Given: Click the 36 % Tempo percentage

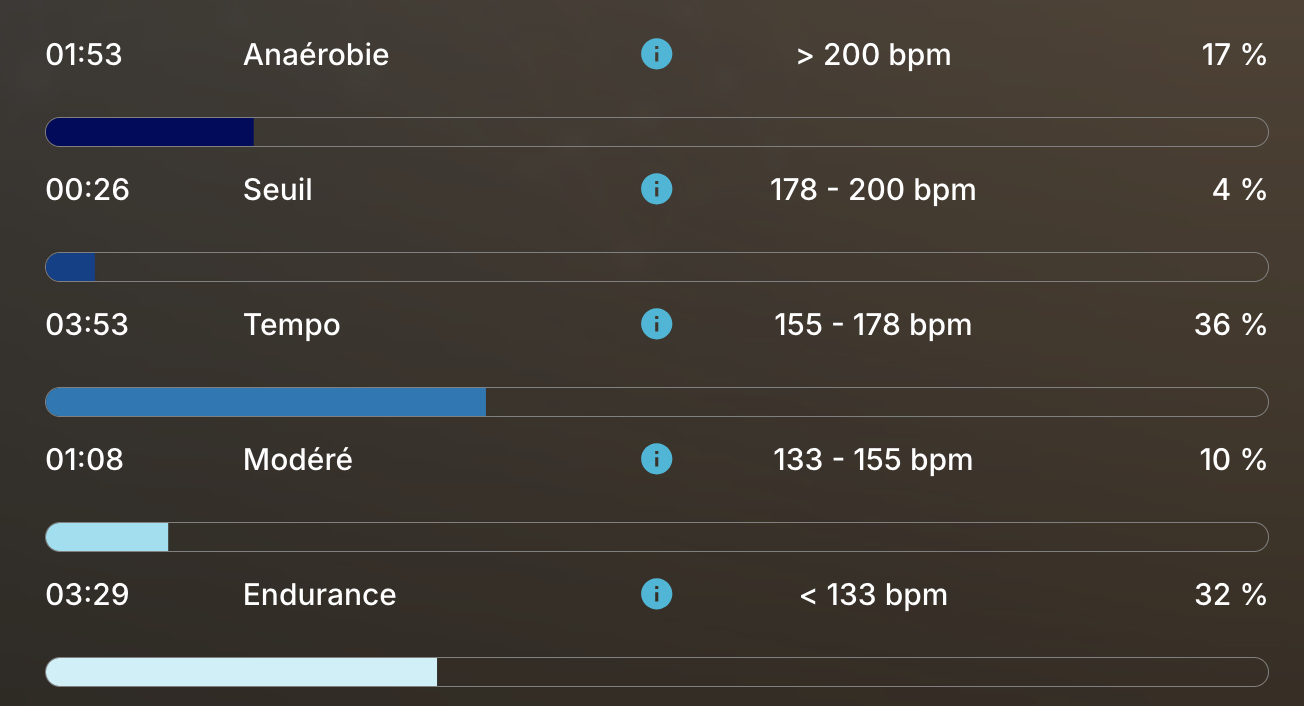Looking at the screenshot, I should (x=1230, y=324).
